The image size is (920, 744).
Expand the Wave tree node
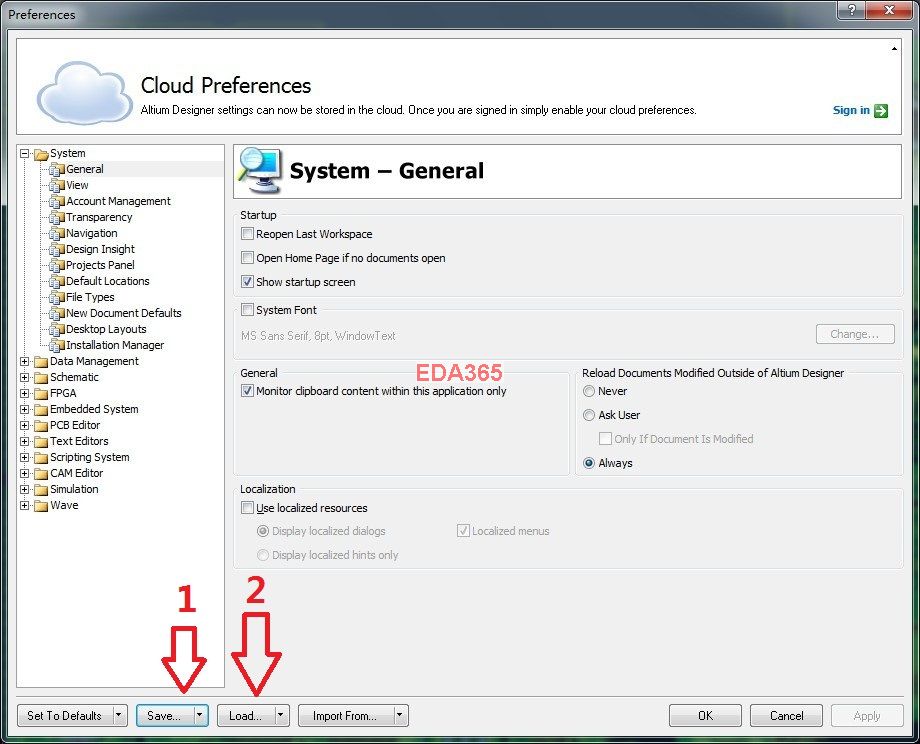(x=25, y=505)
